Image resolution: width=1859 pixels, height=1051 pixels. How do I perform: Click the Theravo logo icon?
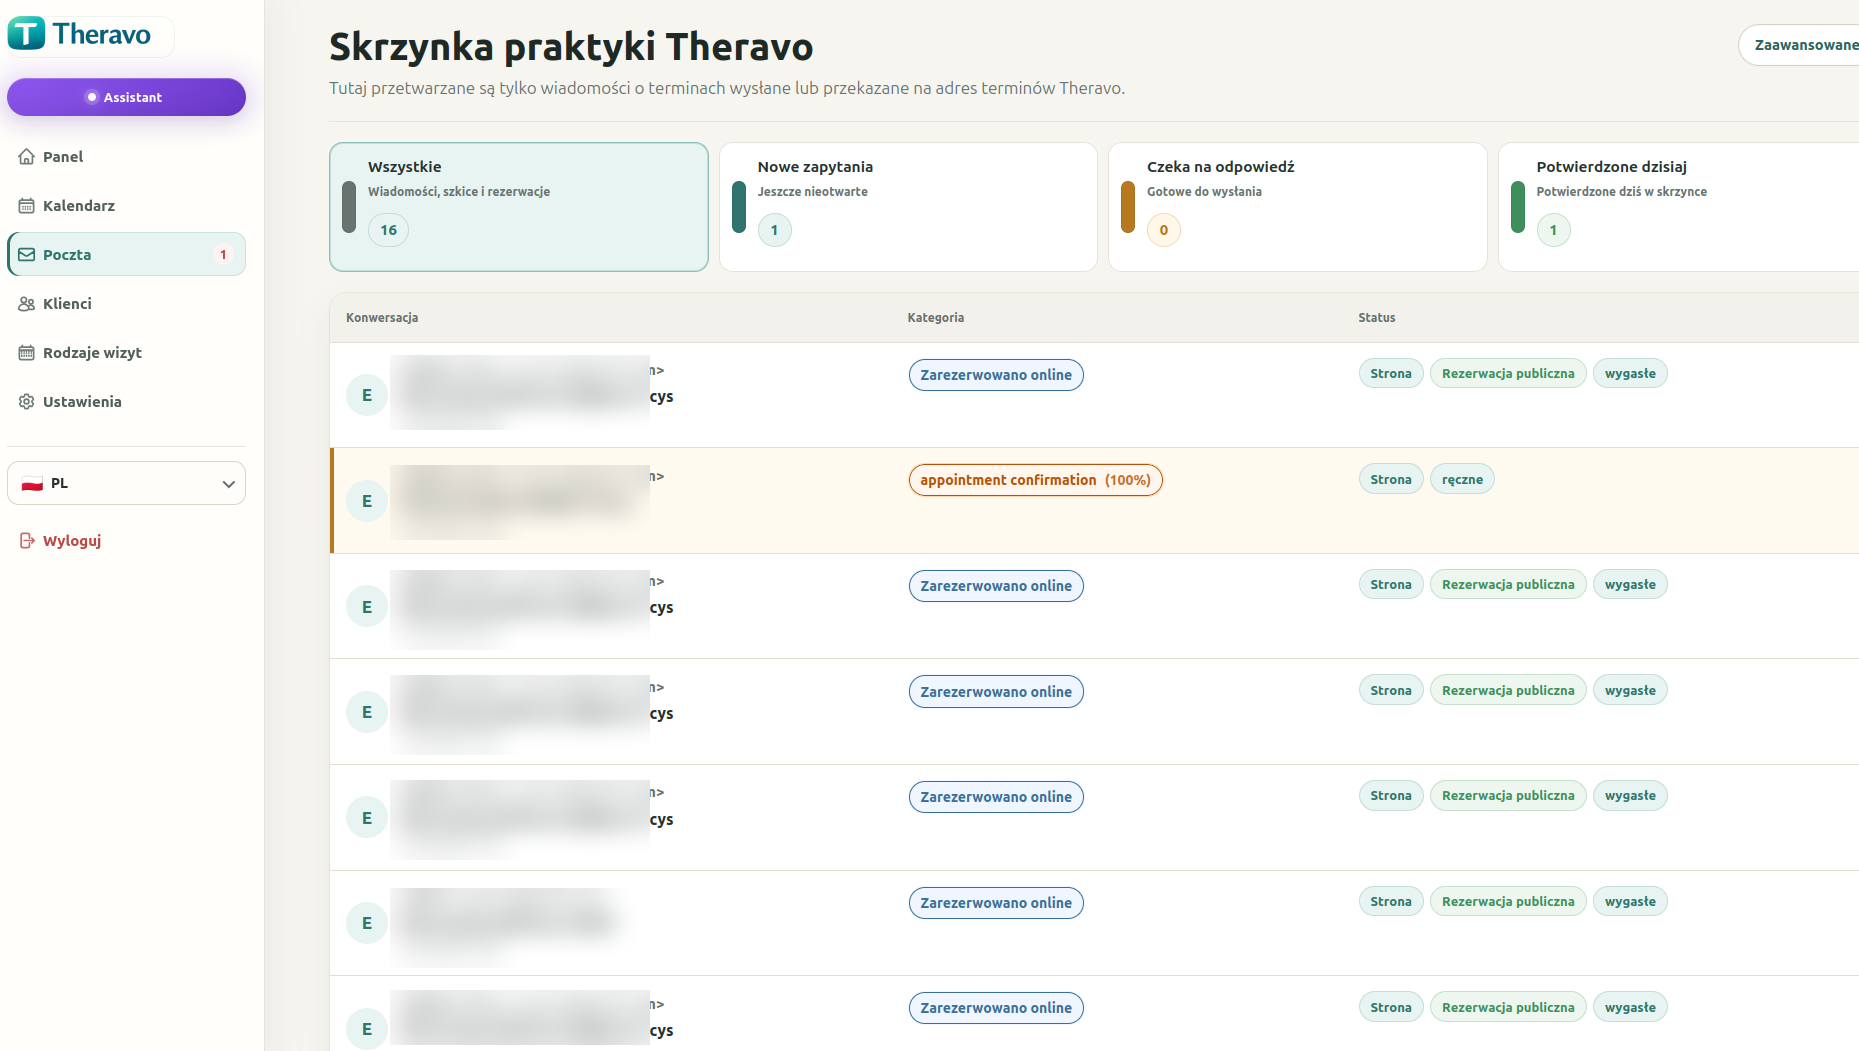[27, 34]
